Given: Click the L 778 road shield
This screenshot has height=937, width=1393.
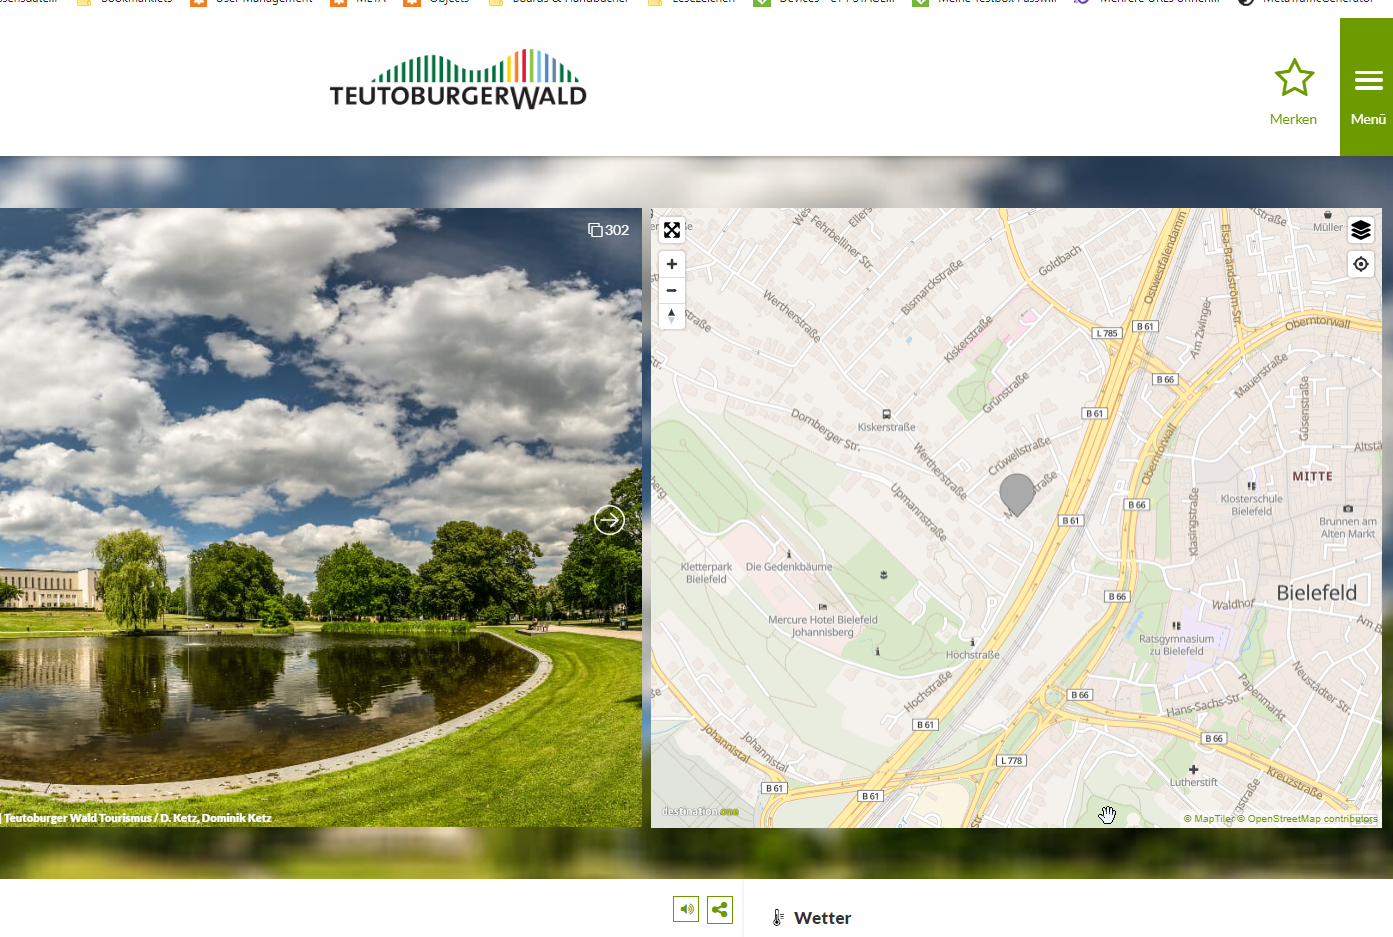Looking at the screenshot, I should (x=1012, y=761).
